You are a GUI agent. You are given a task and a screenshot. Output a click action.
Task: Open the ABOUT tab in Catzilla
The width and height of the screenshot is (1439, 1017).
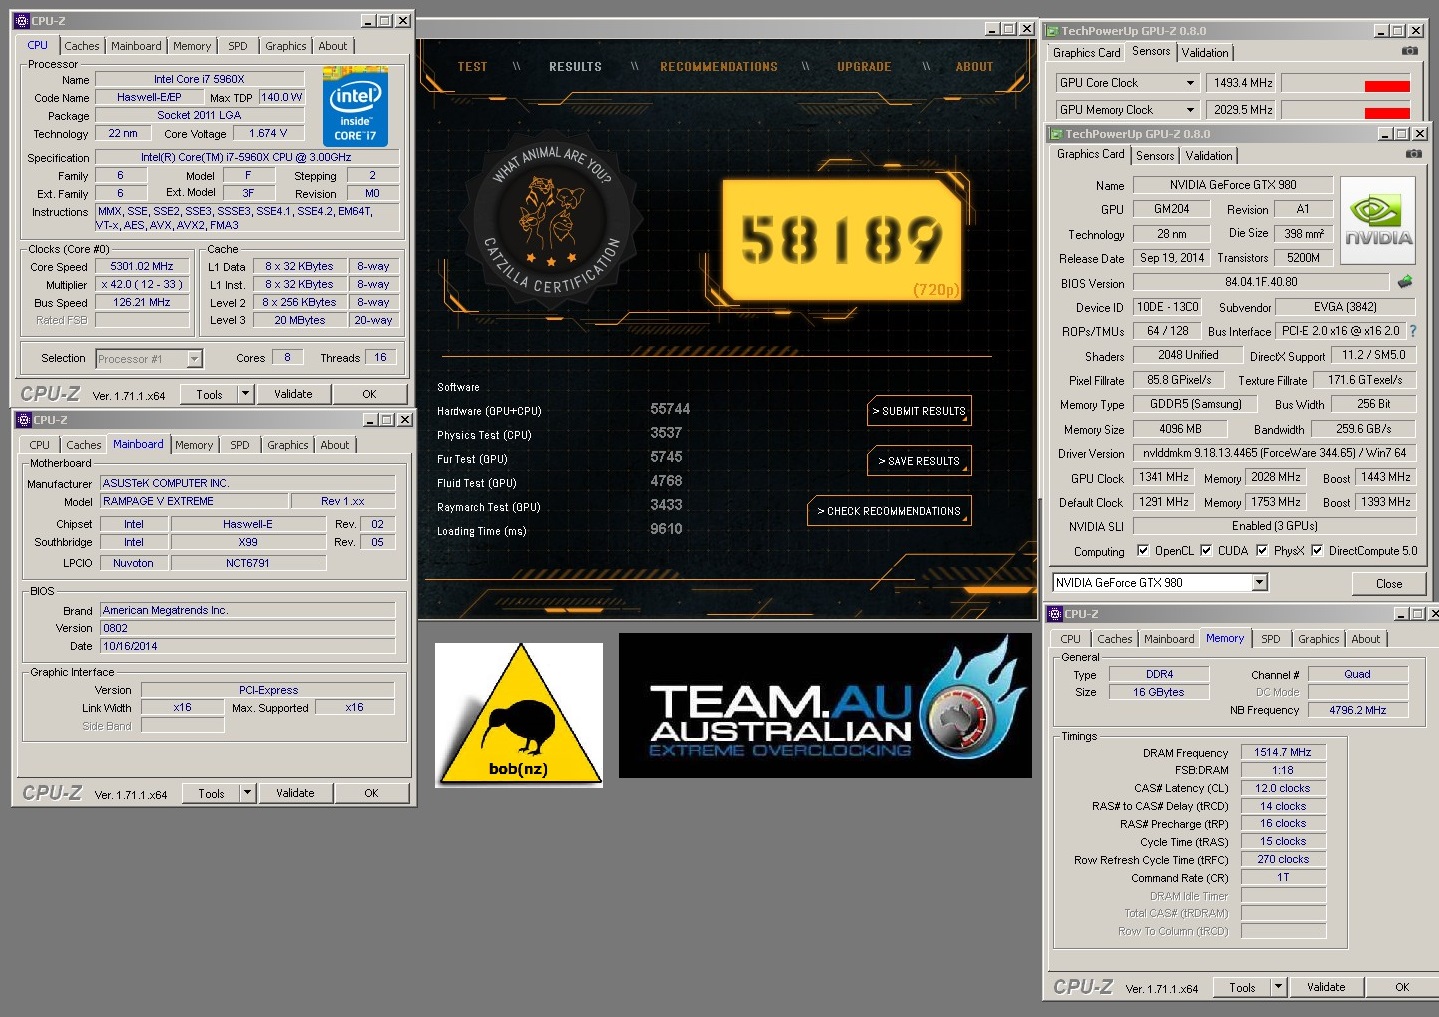point(974,67)
